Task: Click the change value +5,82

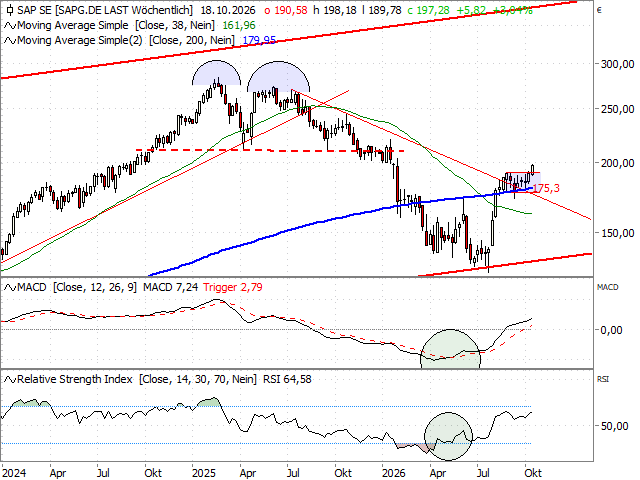Action: [x=471, y=10]
